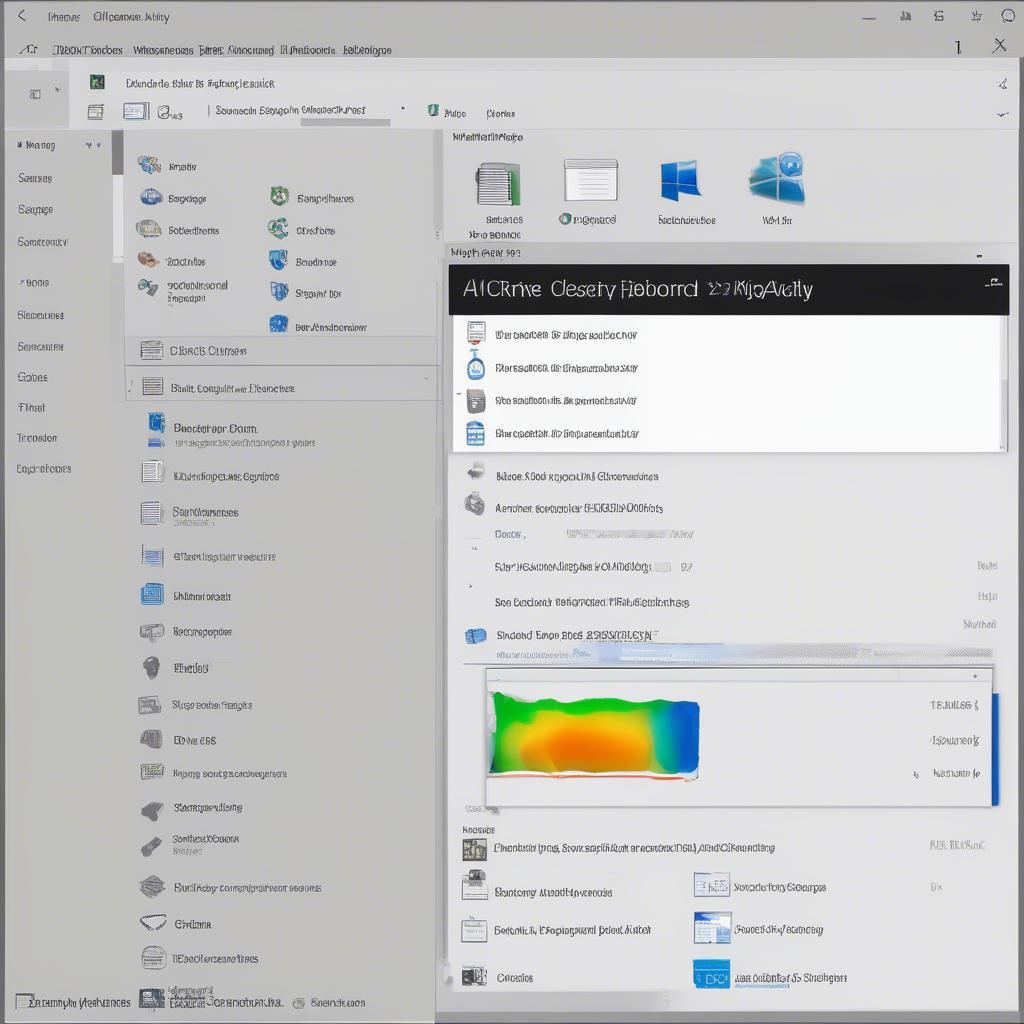Open the large white window-shaped tile
The image size is (1024, 1024).
(x=590, y=180)
